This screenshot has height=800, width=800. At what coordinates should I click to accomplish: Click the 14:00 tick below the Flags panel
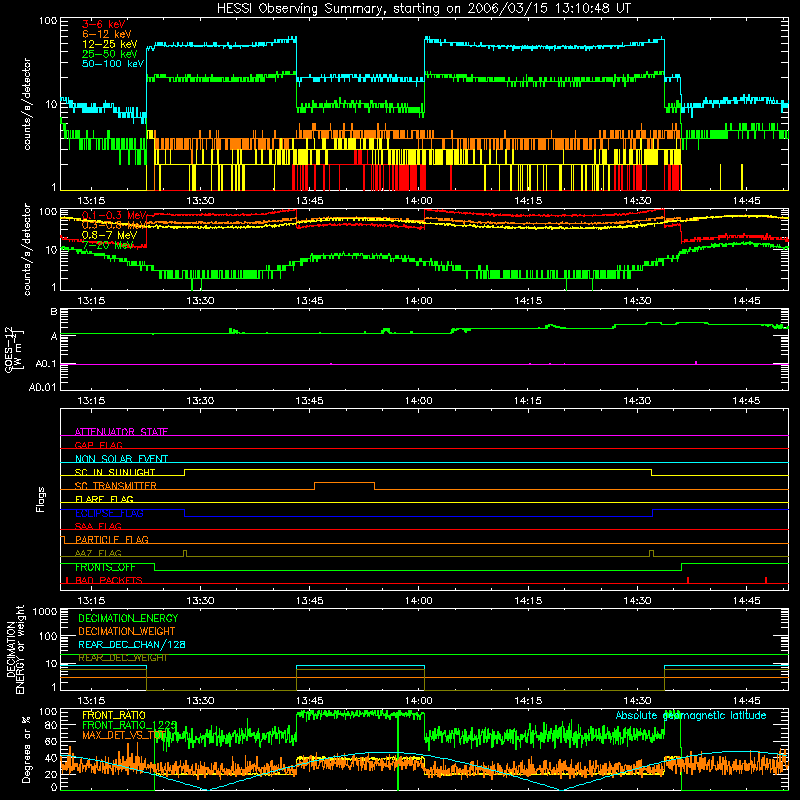click(418, 600)
